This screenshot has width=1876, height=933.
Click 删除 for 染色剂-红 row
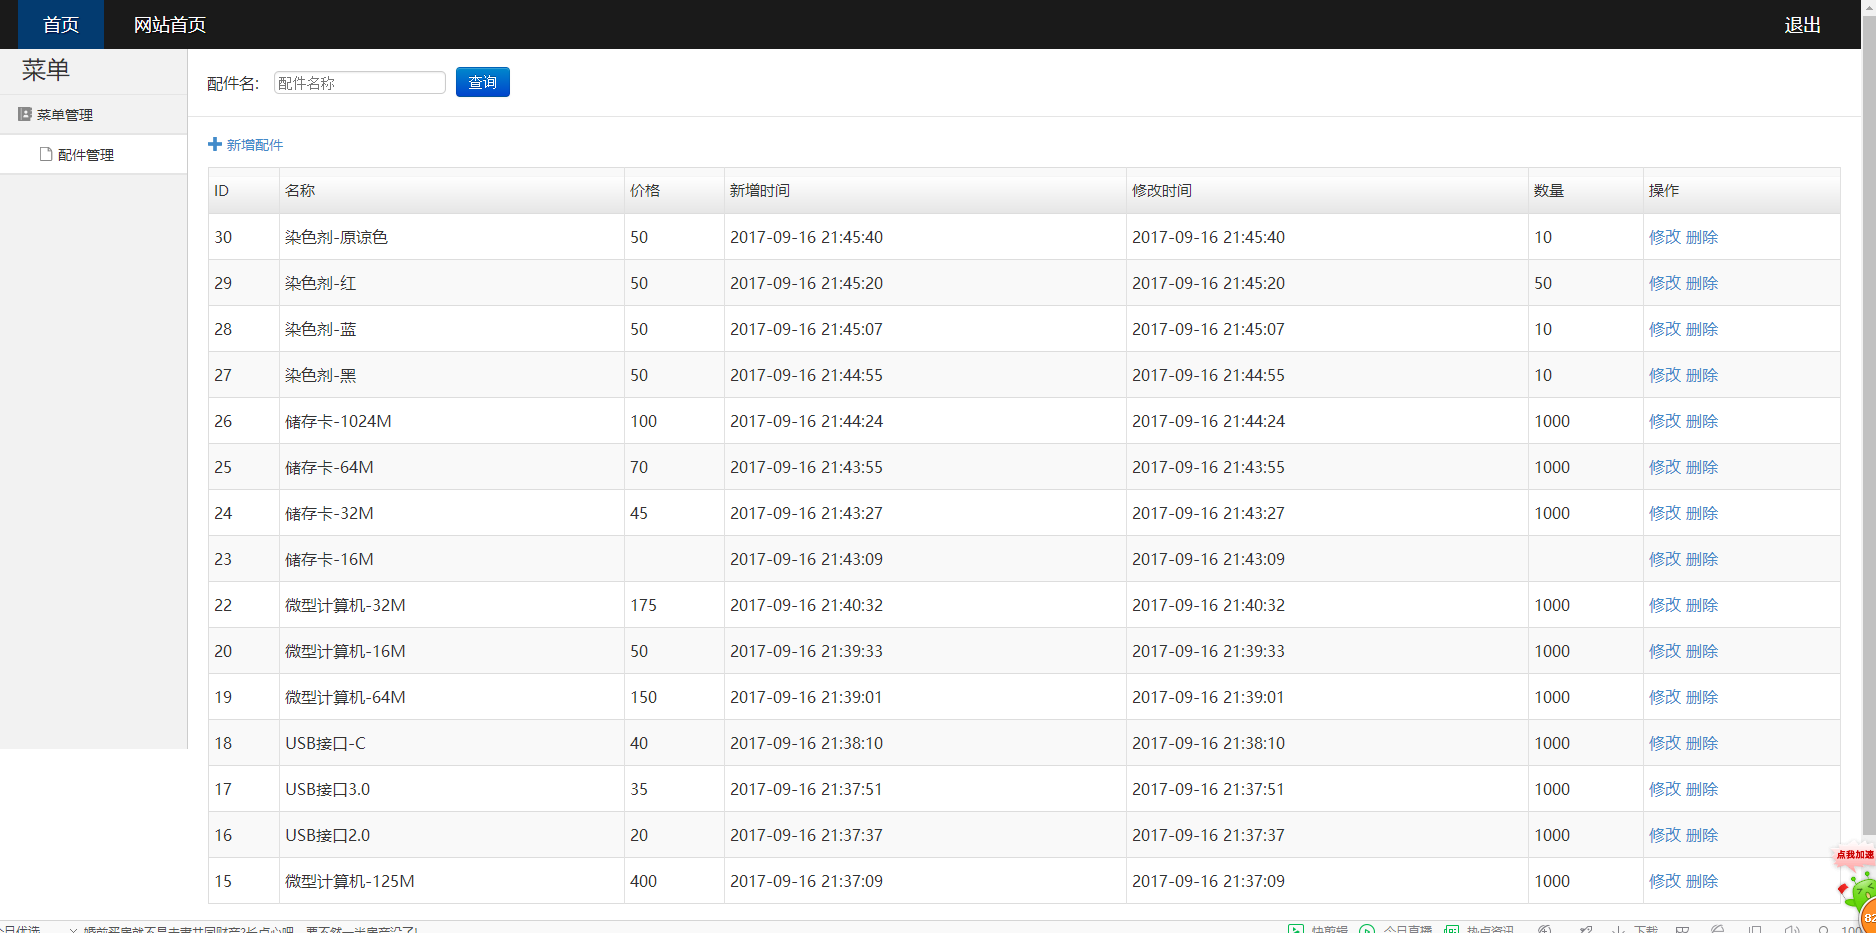click(1702, 283)
